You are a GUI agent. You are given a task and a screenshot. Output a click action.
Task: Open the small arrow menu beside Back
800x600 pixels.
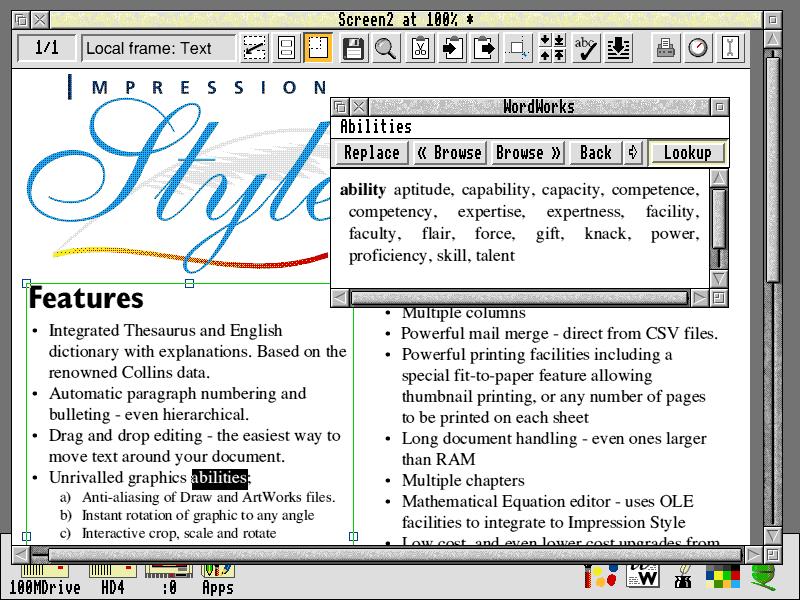pyautogui.click(x=632, y=153)
